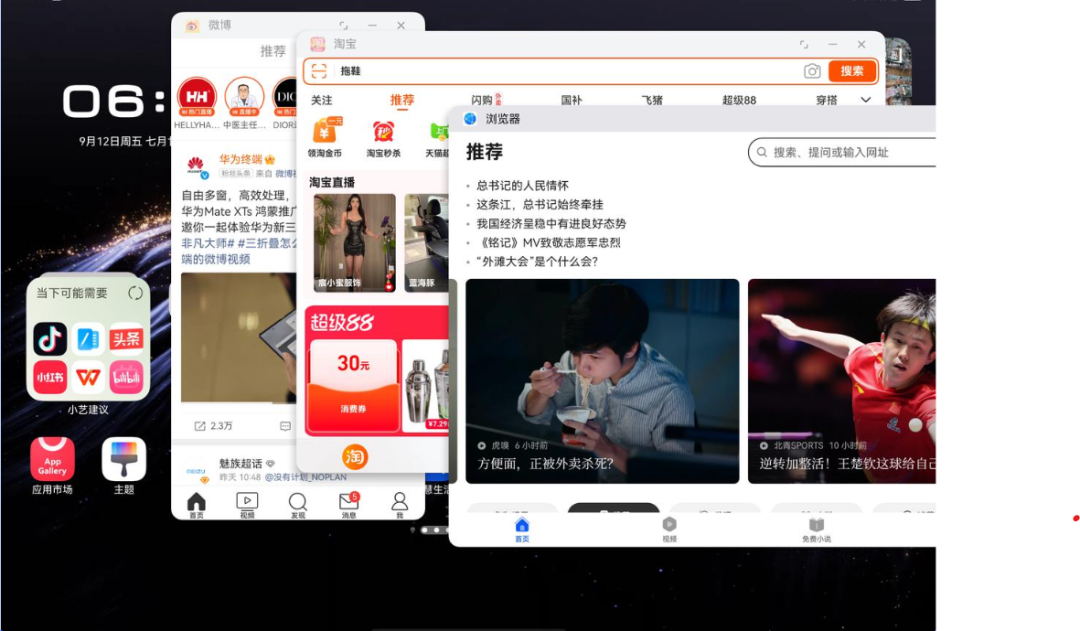
Task: Click the browser address and search box
Action: [842, 152]
